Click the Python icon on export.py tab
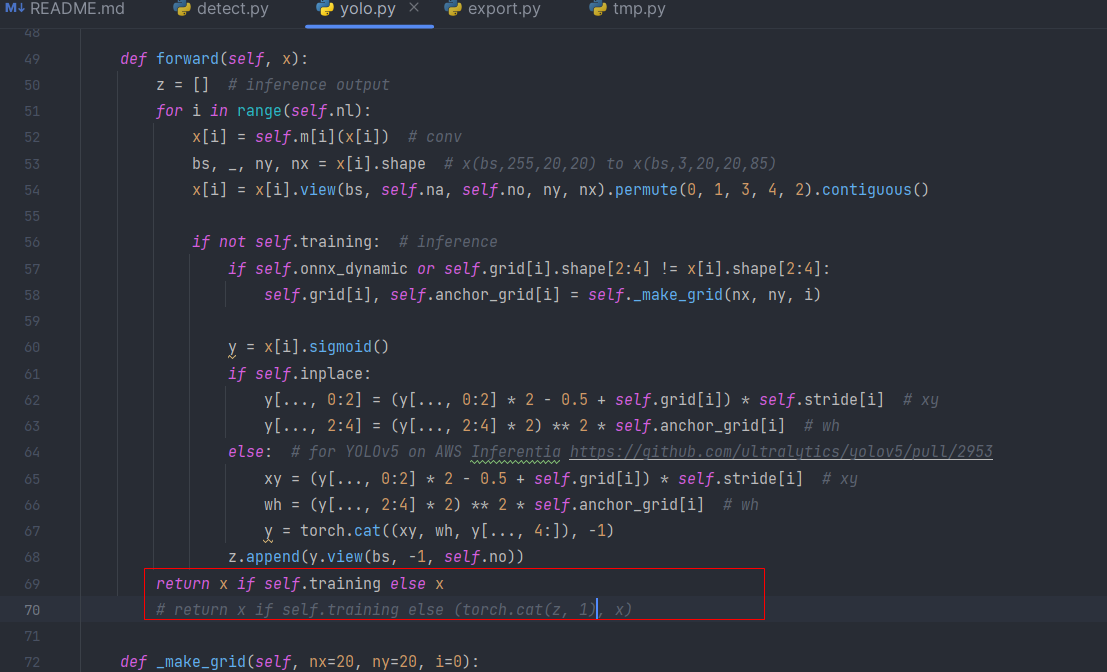The image size is (1107, 672). click(x=453, y=8)
